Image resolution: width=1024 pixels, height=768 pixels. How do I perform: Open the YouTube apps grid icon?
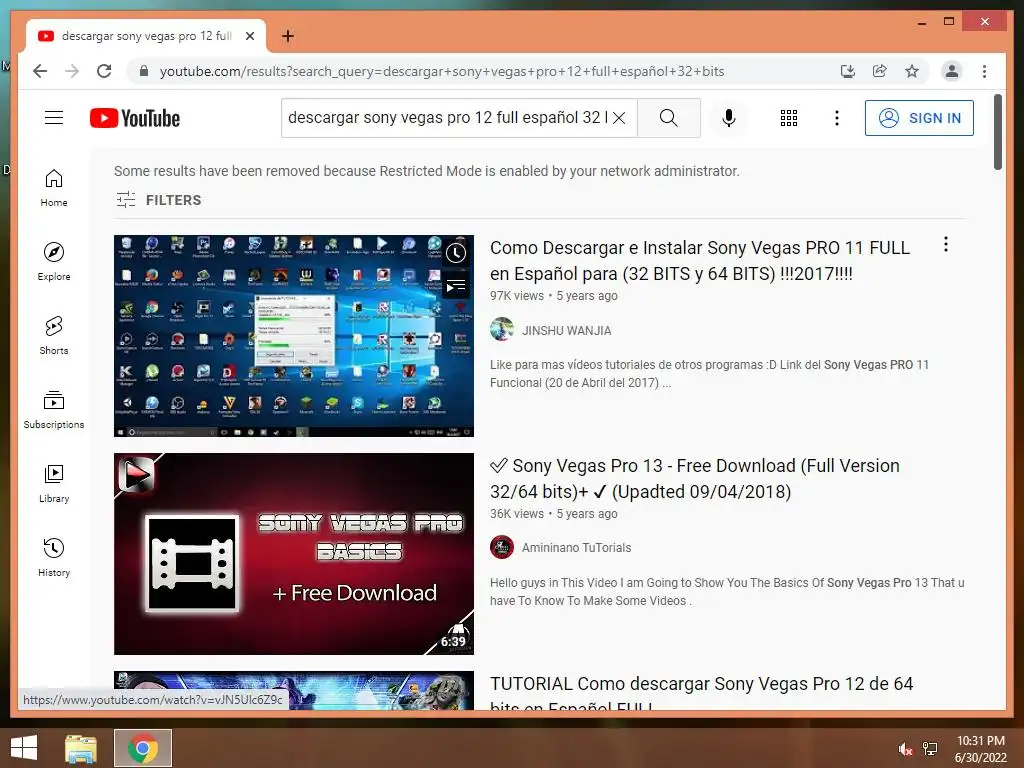pos(789,118)
